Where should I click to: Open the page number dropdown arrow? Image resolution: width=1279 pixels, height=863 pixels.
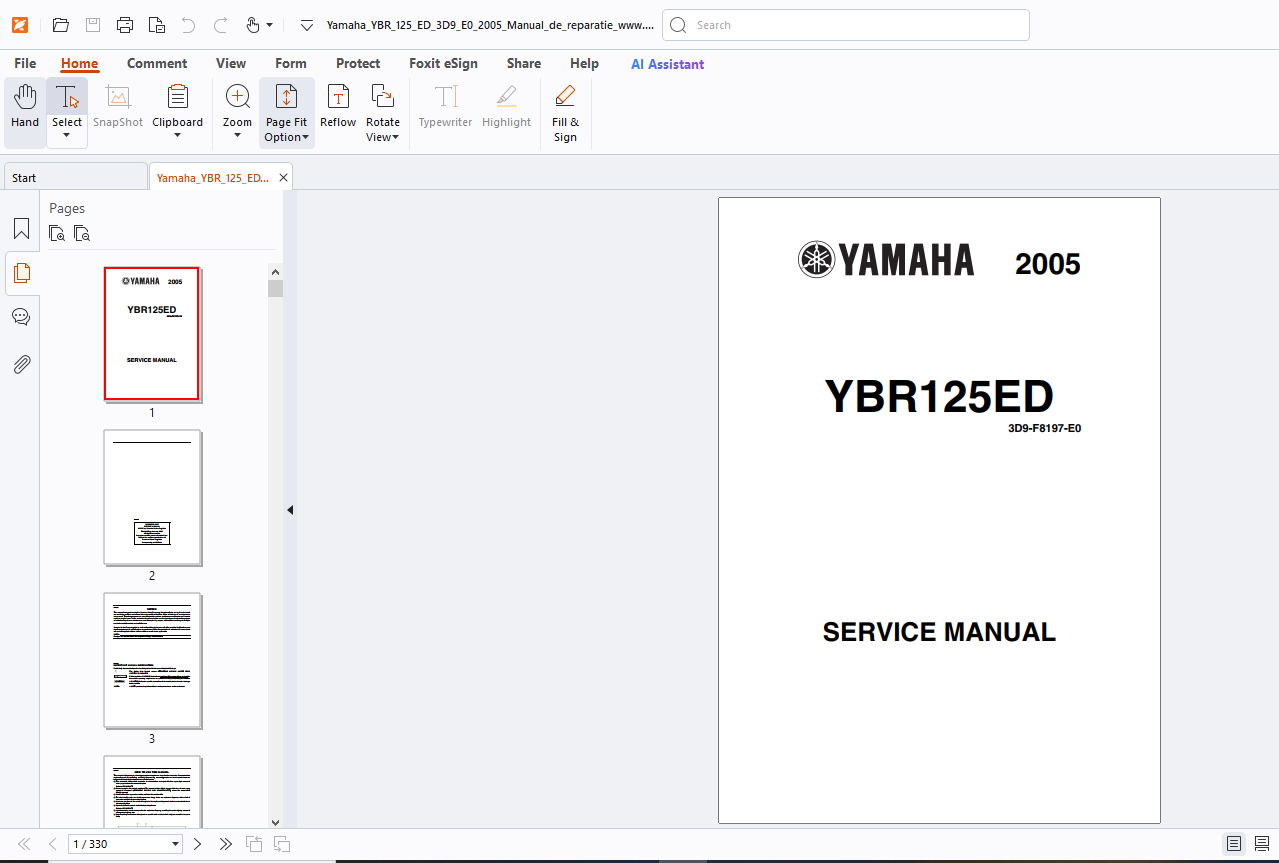(x=175, y=844)
